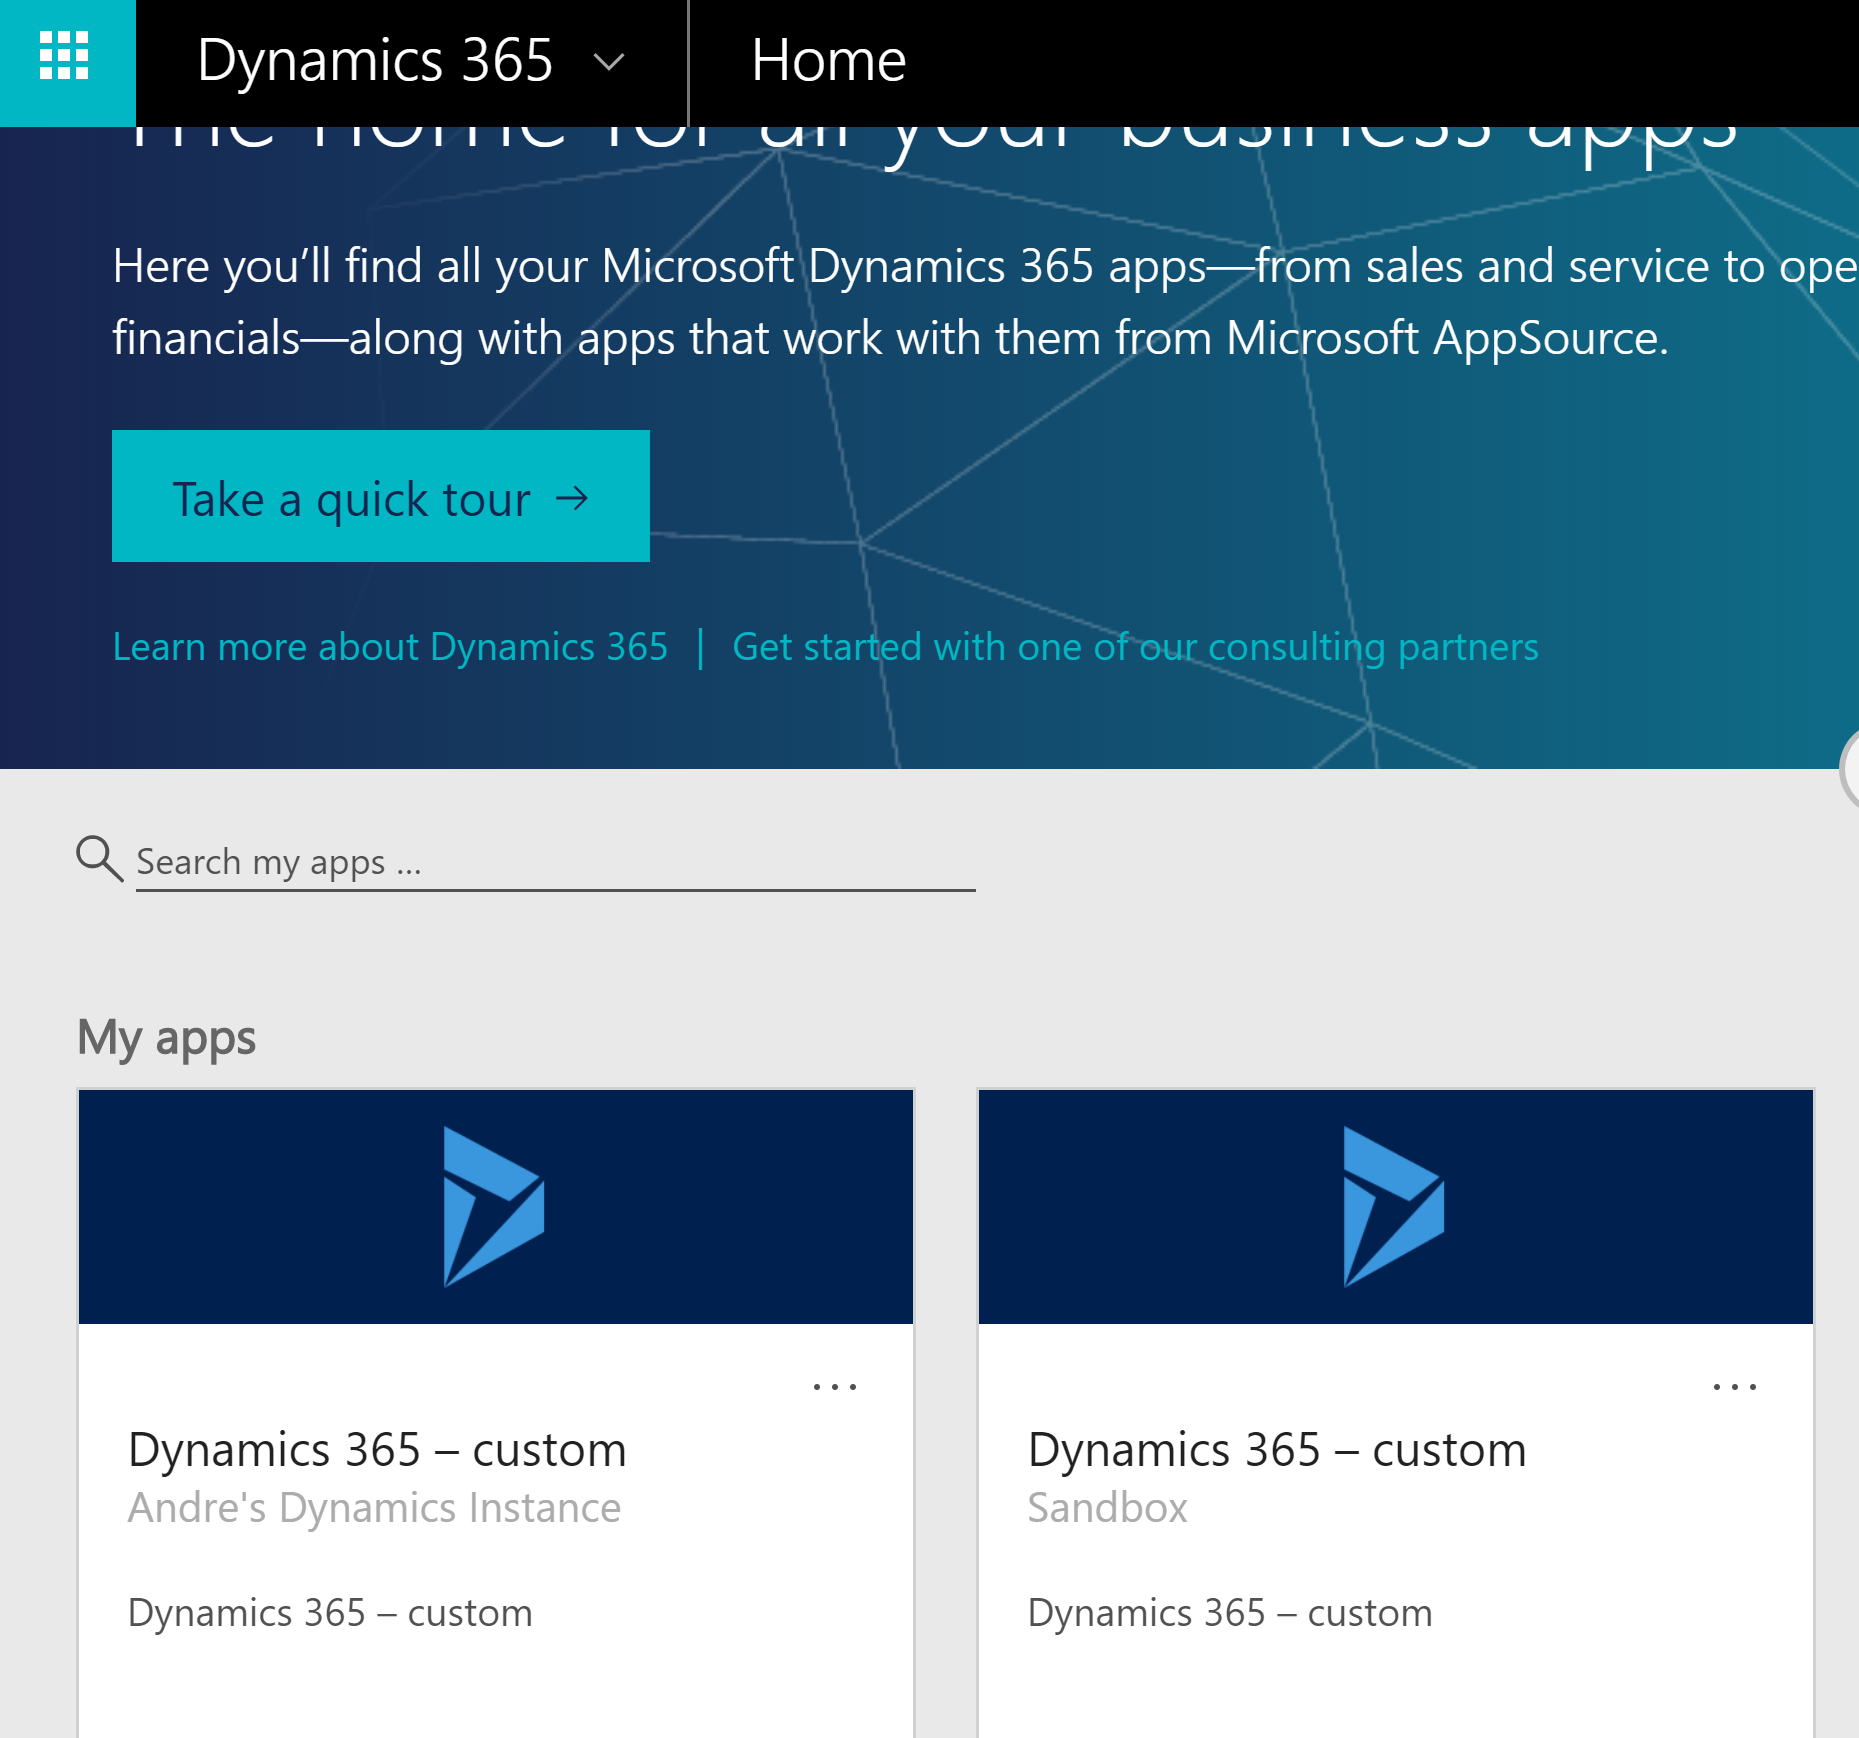Screen dimensions: 1859x1738
Task: Click the My apps section heading
Action: [167, 1037]
